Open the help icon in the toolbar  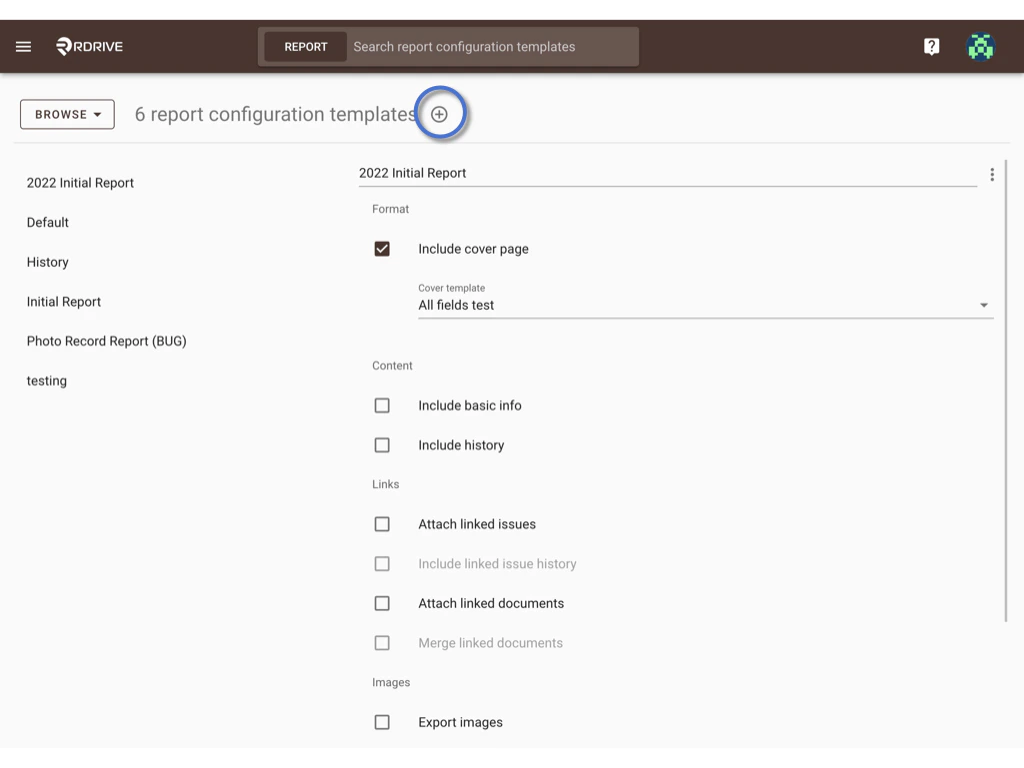(931, 46)
